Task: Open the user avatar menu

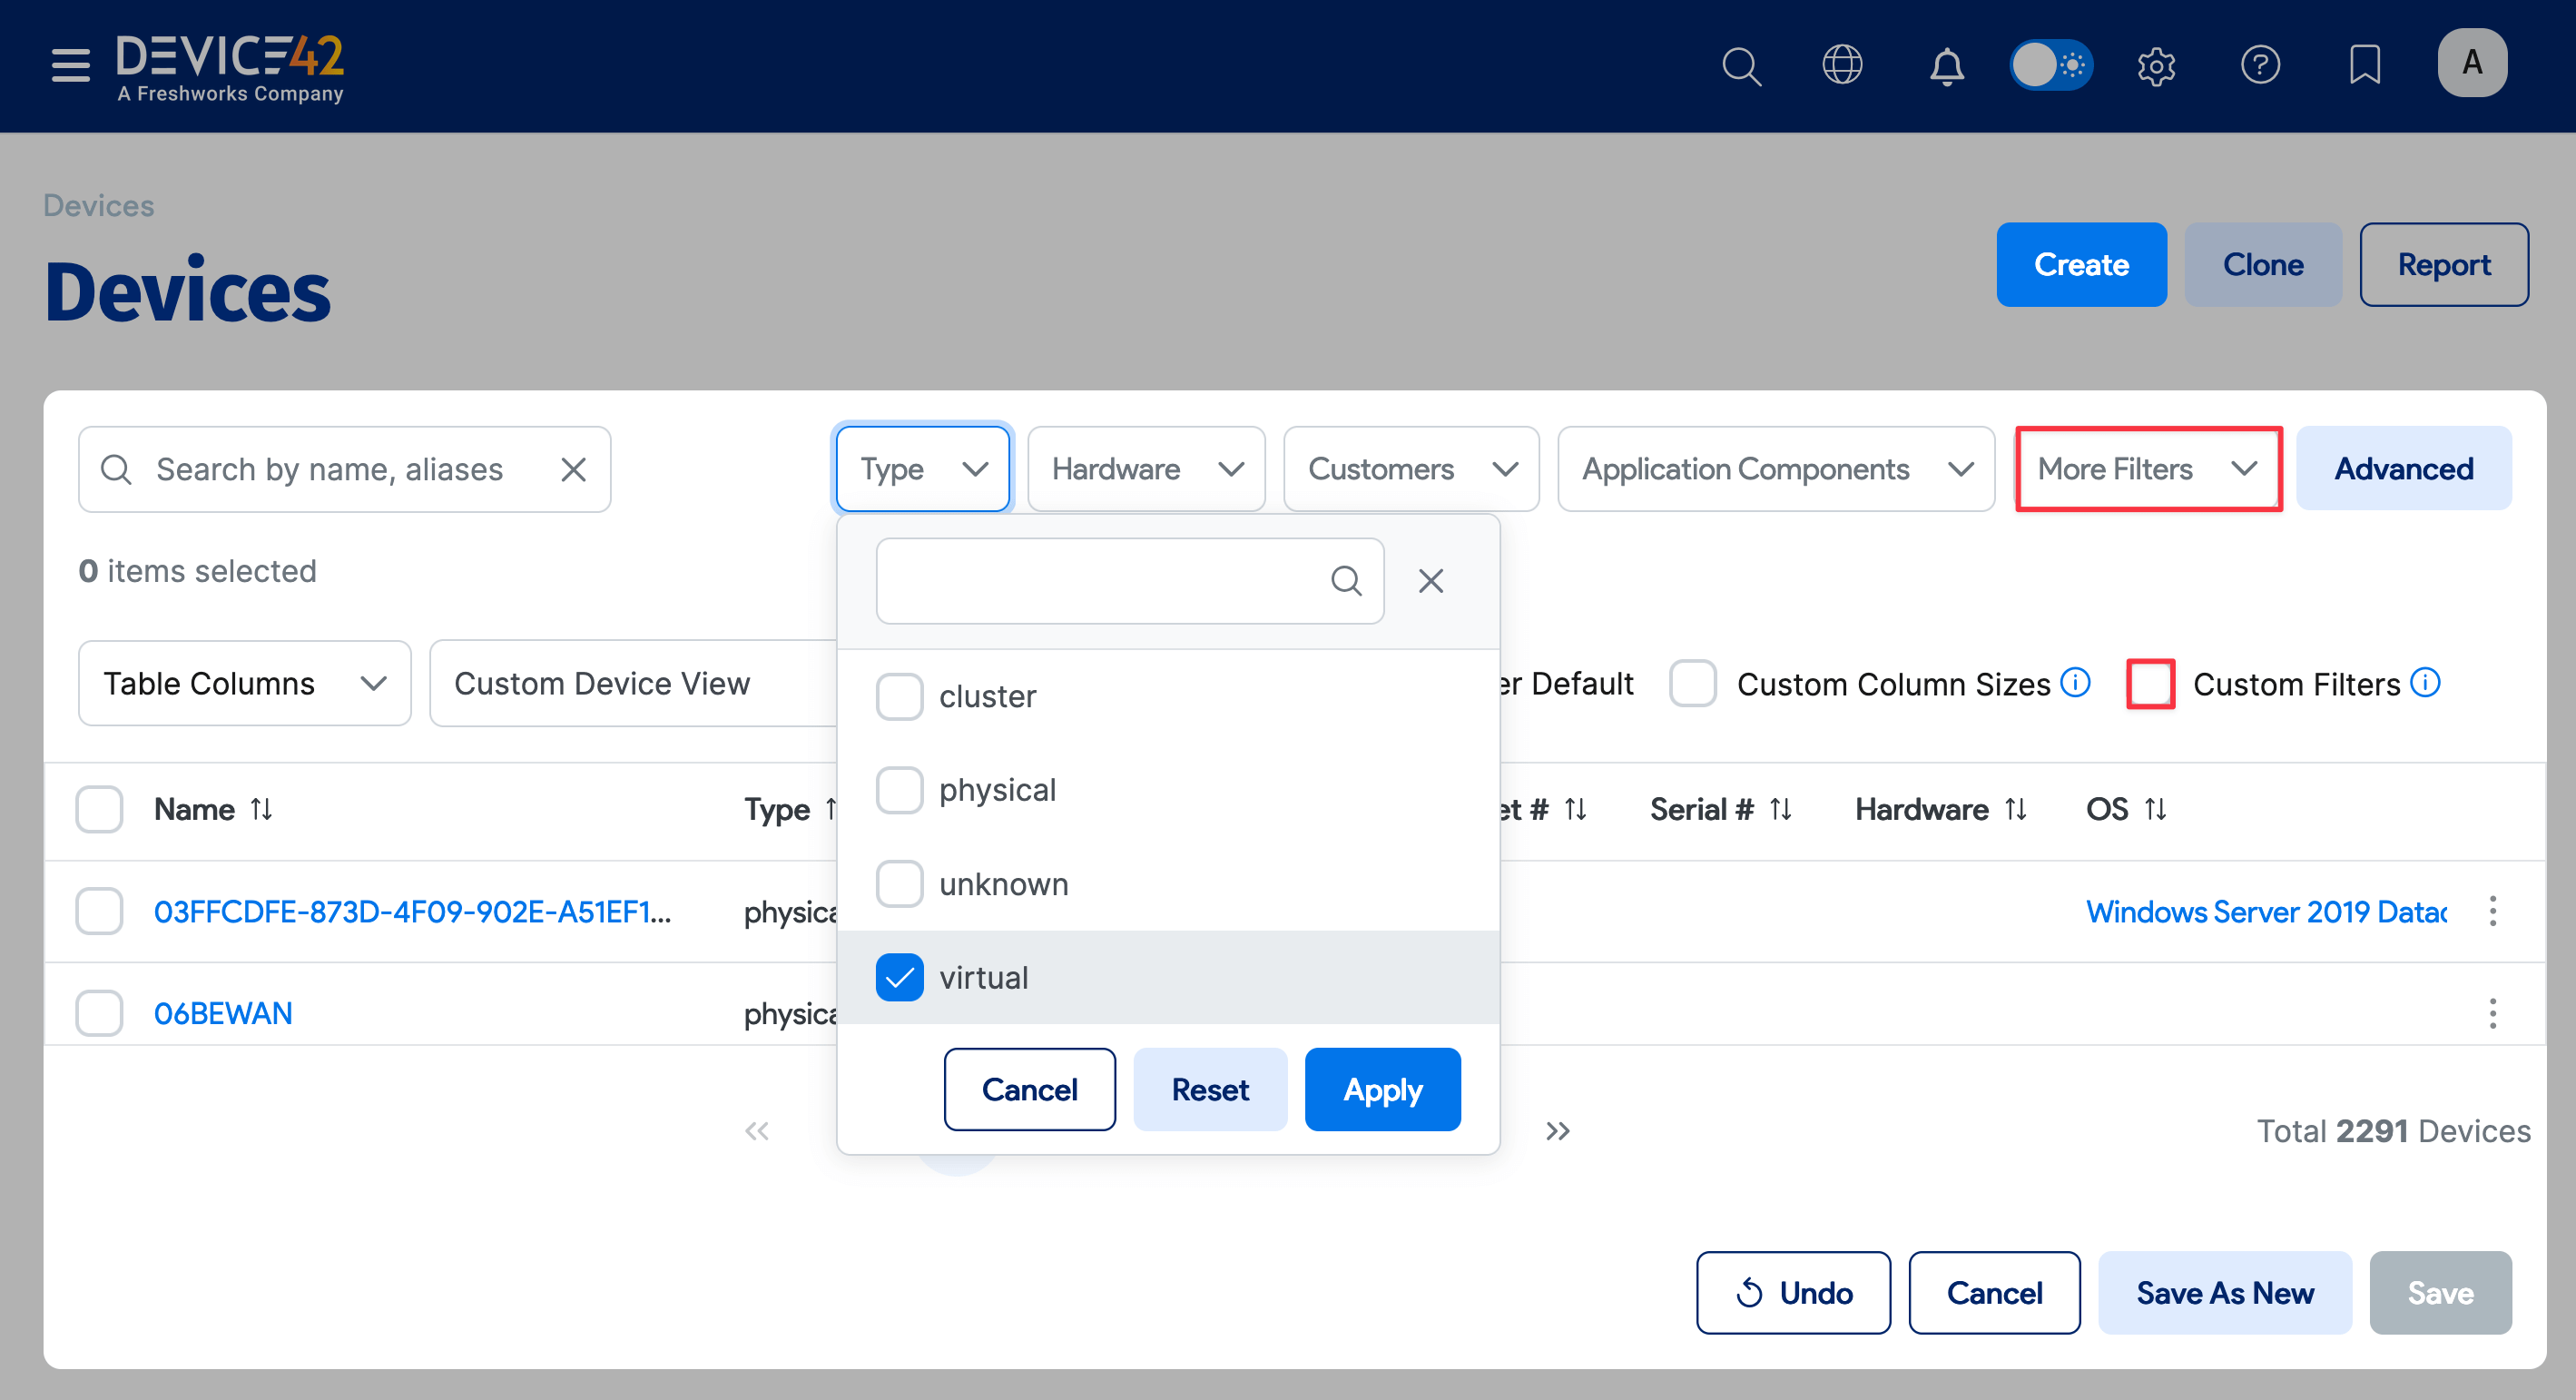Action: (2471, 63)
